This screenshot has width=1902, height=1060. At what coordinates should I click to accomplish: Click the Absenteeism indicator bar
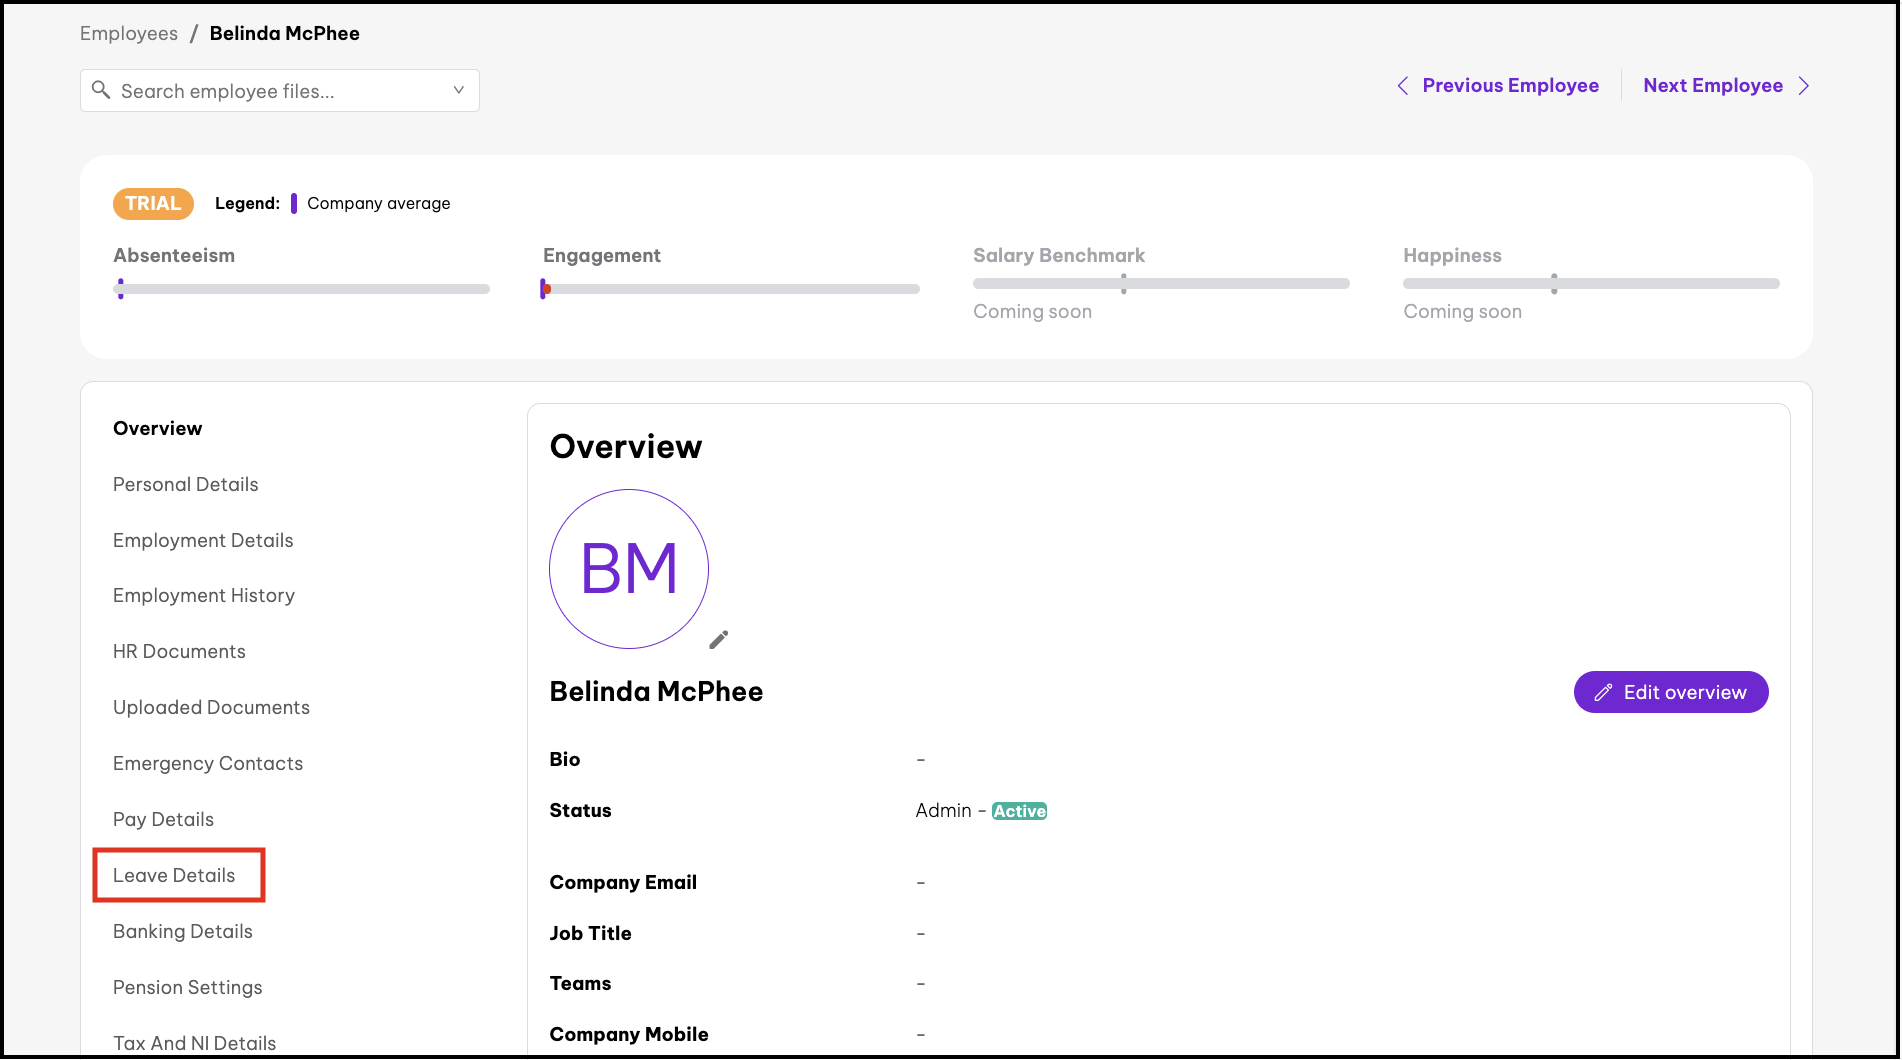[x=301, y=289]
